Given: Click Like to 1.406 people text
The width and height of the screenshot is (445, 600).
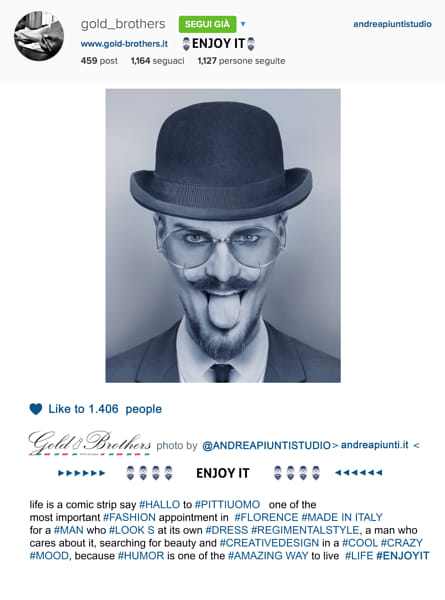Looking at the screenshot, I should [x=105, y=409].
